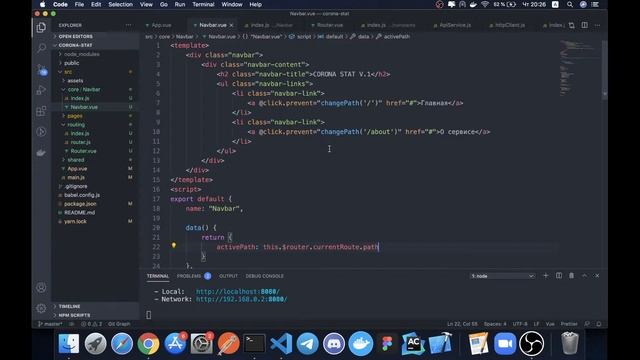Open the Explorer view in activity bar

point(41,27)
